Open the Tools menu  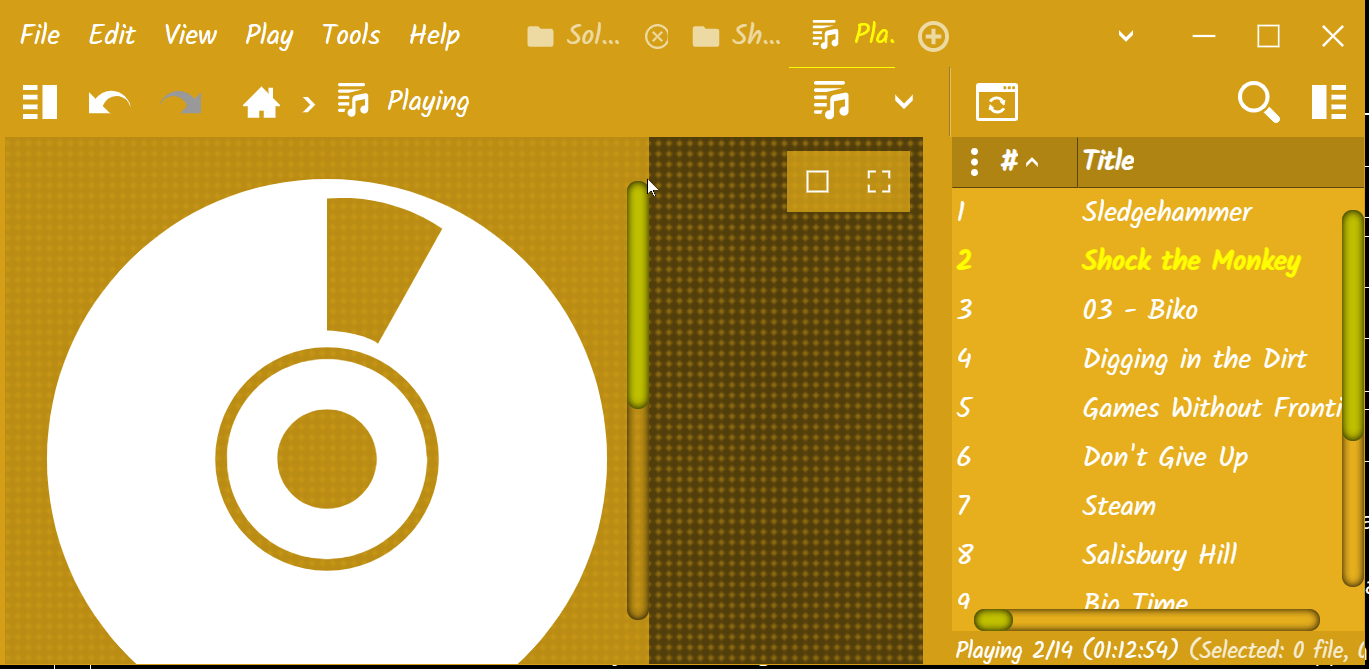[351, 36]
